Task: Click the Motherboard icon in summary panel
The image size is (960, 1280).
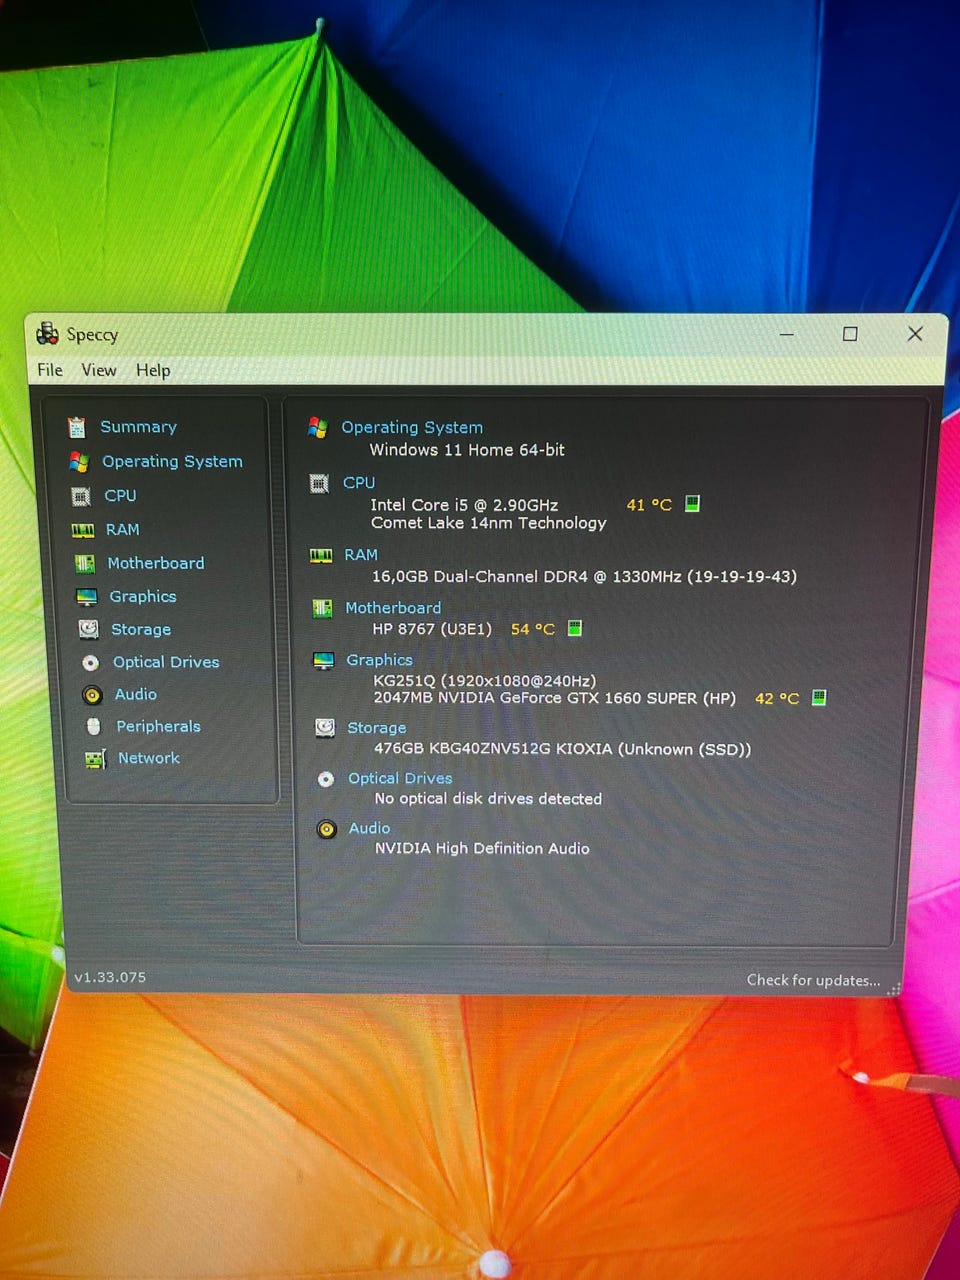Action: click(322, 608)
